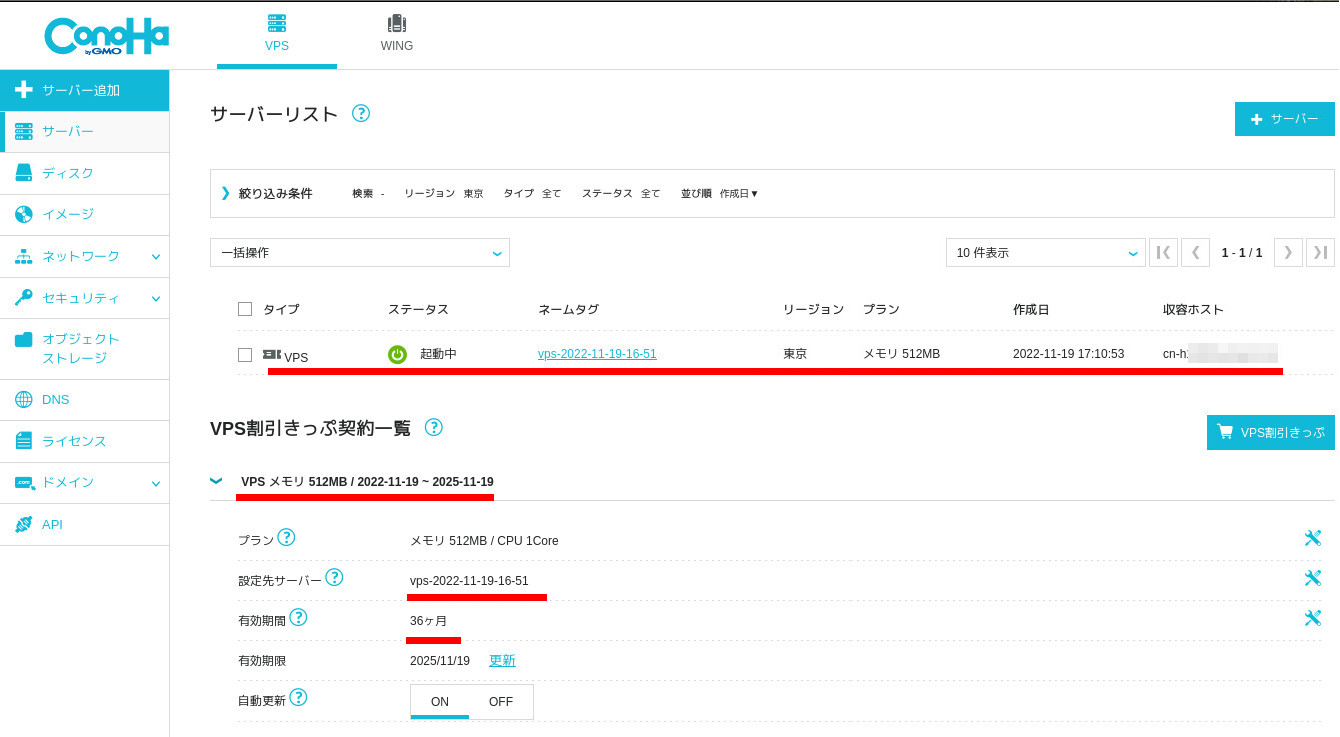Click the VPS type icon in server row
The image size is (1340, 737).
(x=272, y=355)
